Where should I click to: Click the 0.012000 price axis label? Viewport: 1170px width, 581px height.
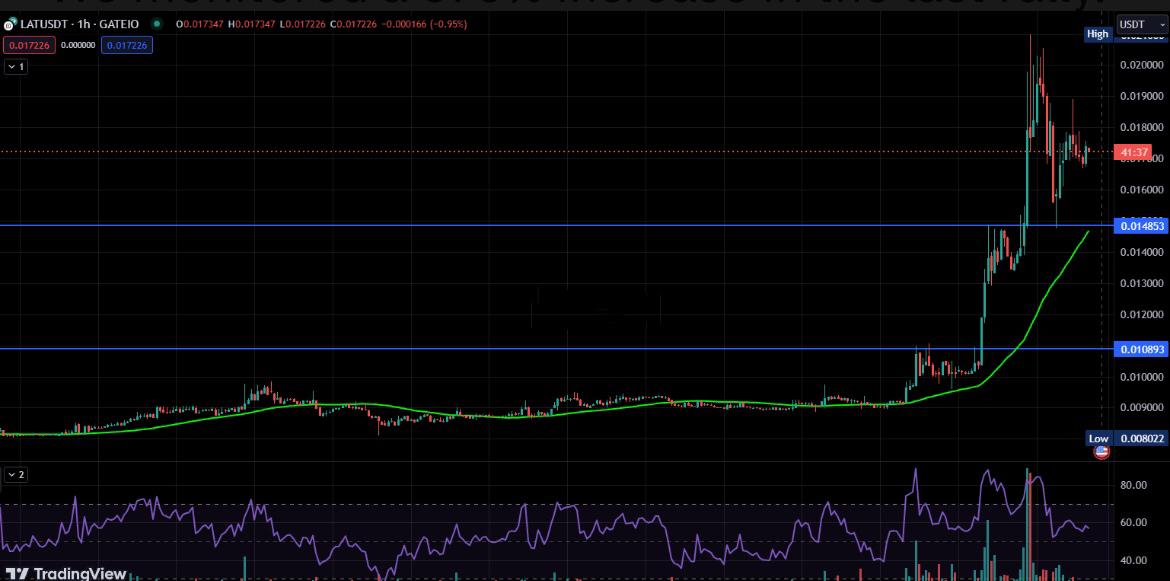pos(1141,315)
